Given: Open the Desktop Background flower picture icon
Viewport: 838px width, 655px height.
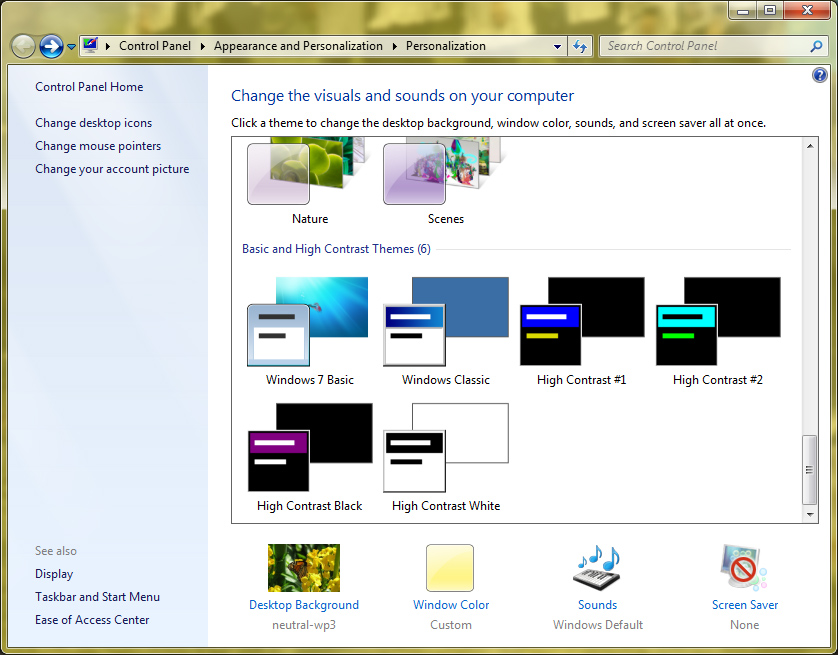Looking at the screenshot, I should [x=304, y=568].
